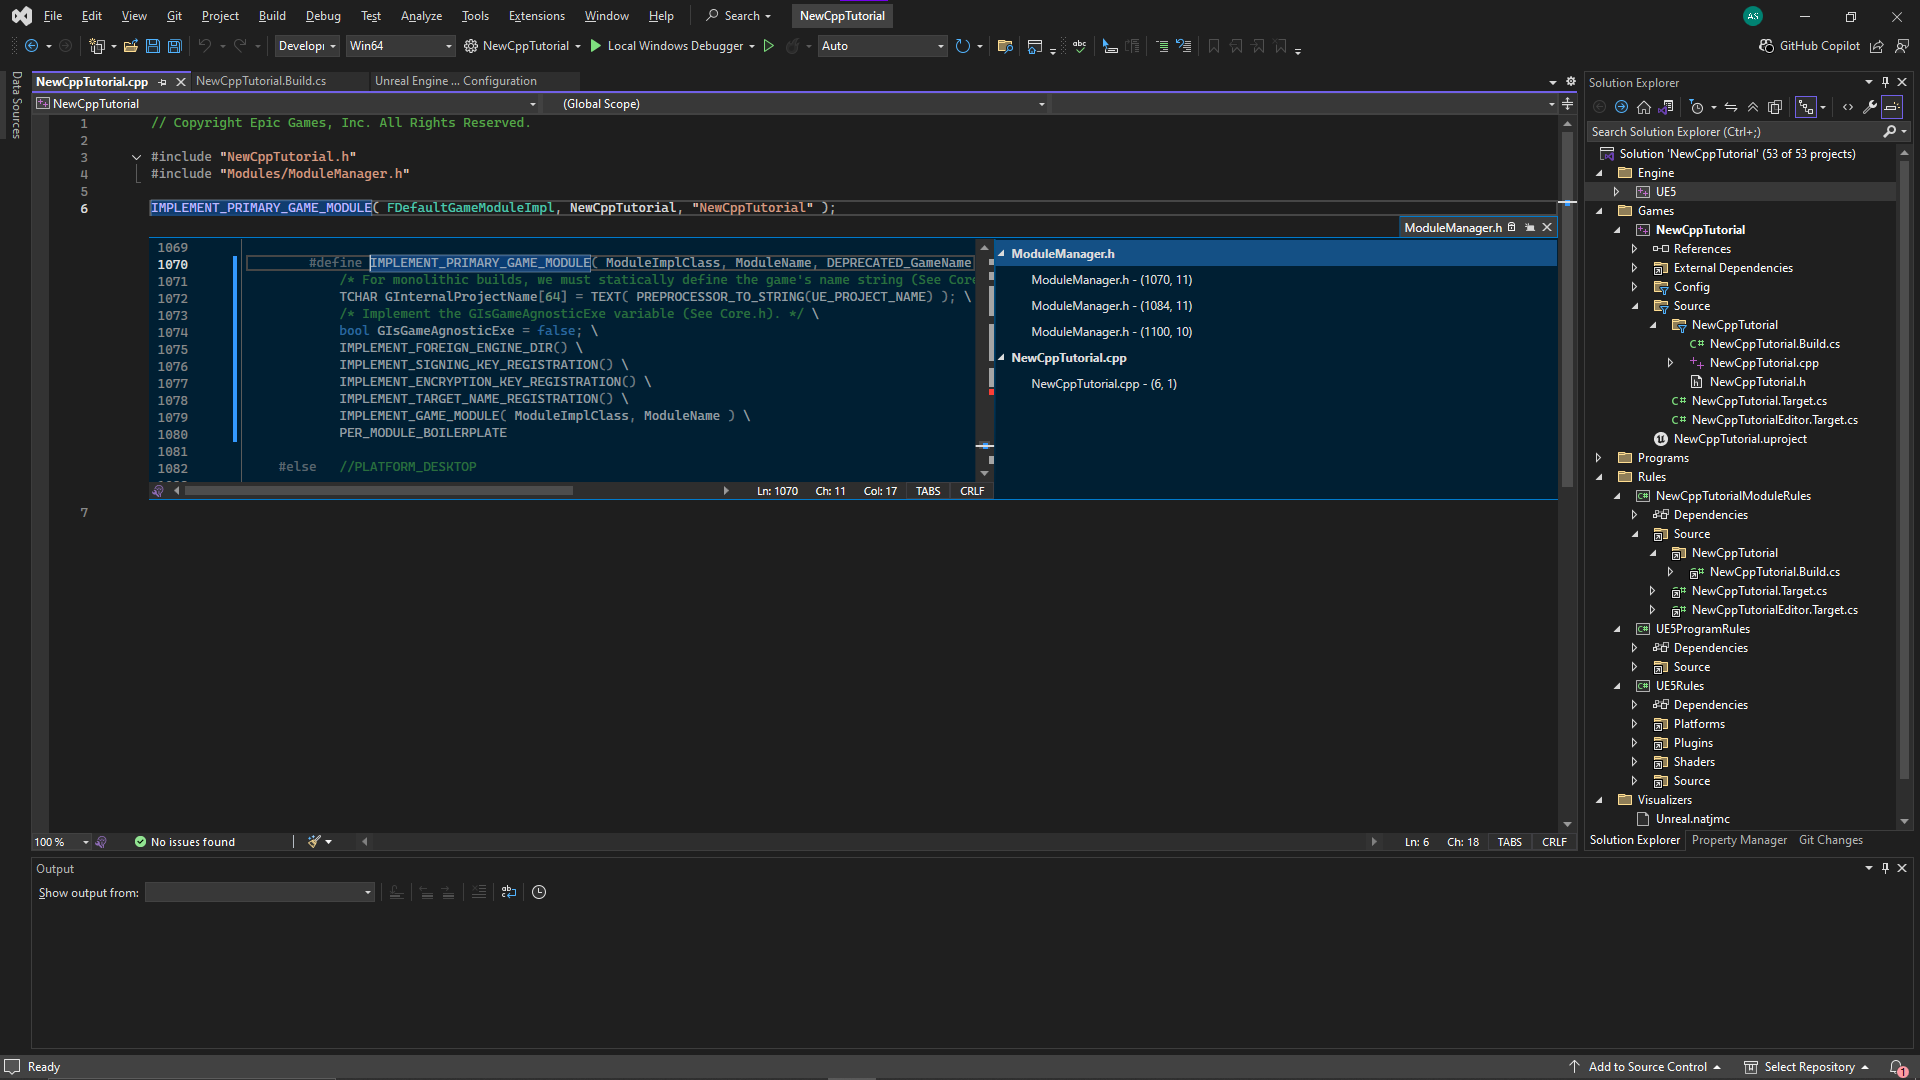The image size is (1920, 1080).
Task: Open the Auto stack frame dropdown
Action: pos(882,46)
